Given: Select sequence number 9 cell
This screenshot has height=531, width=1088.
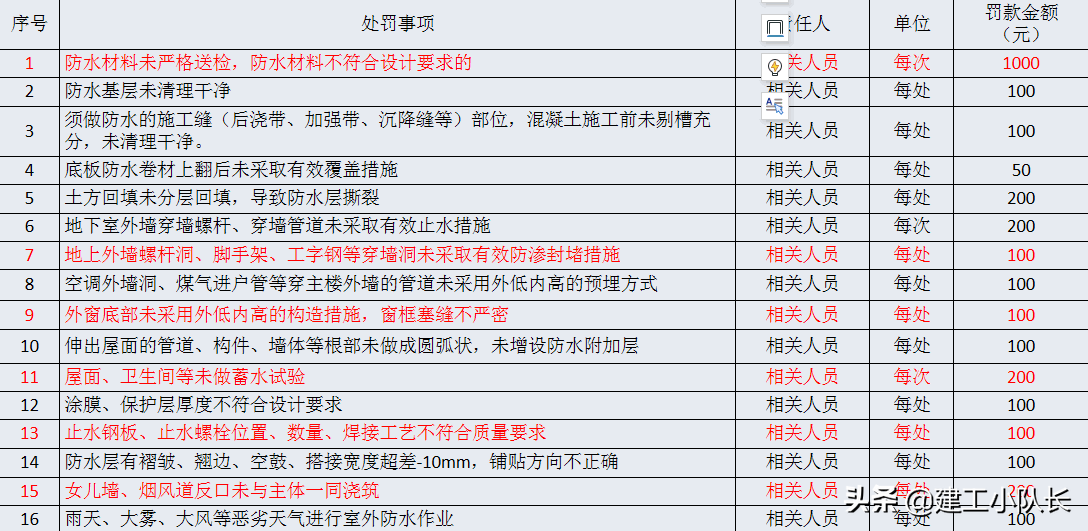Looking at the screenshot, I should [29, 315].
